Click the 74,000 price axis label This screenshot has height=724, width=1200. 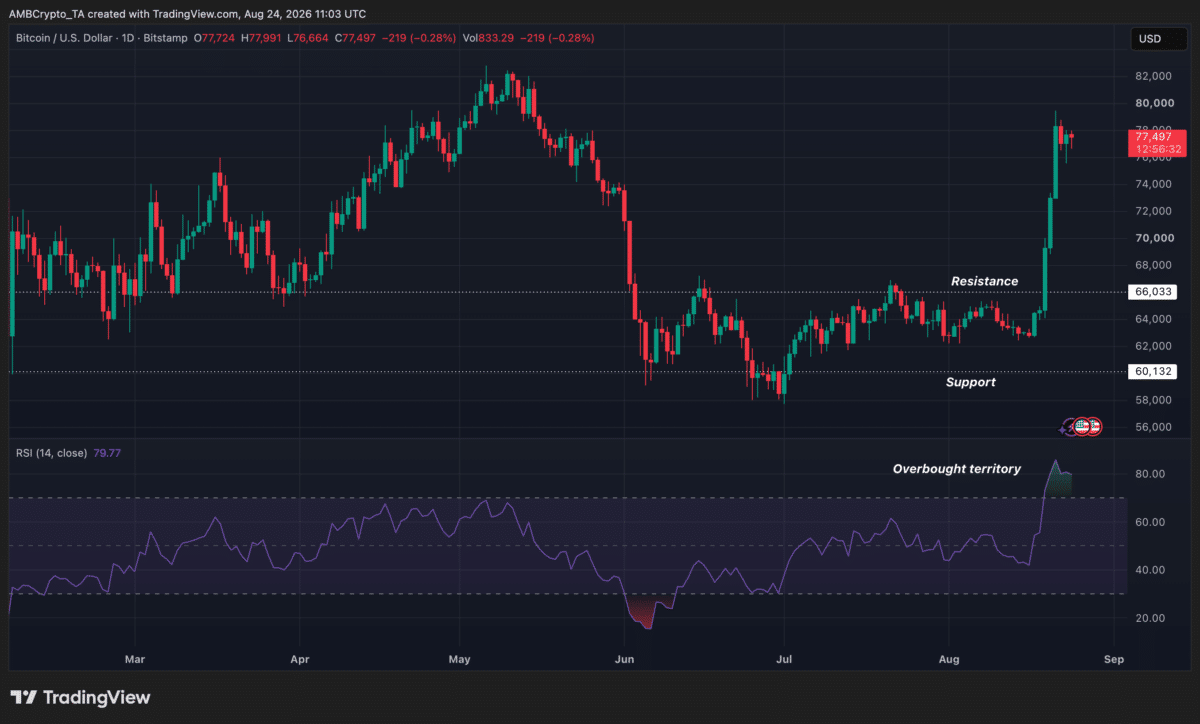tap(1154, 184)
